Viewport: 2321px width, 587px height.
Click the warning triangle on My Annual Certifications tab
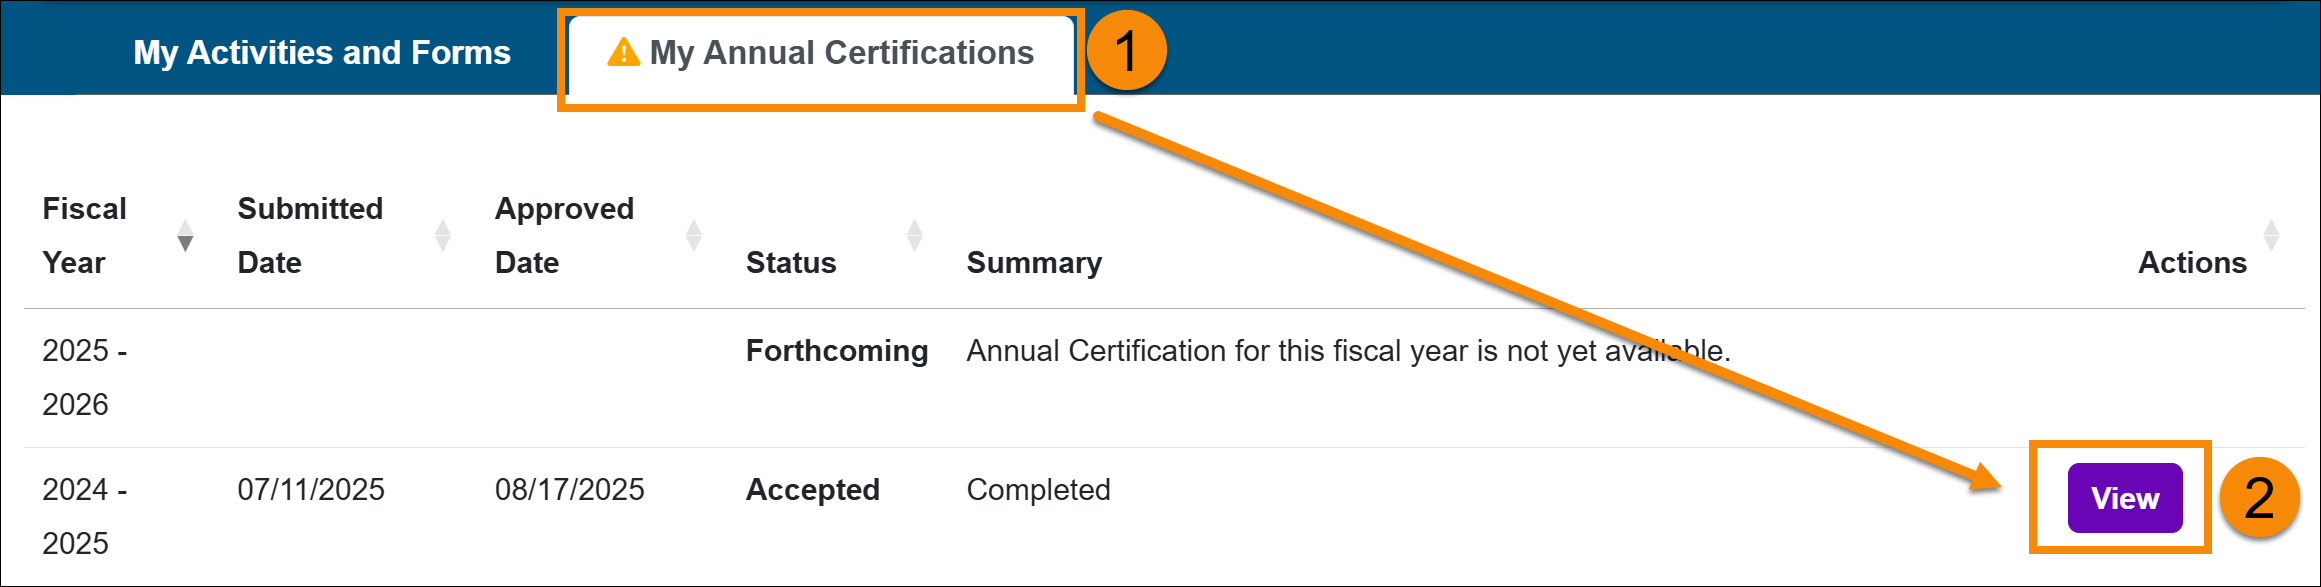pos(622,53)
